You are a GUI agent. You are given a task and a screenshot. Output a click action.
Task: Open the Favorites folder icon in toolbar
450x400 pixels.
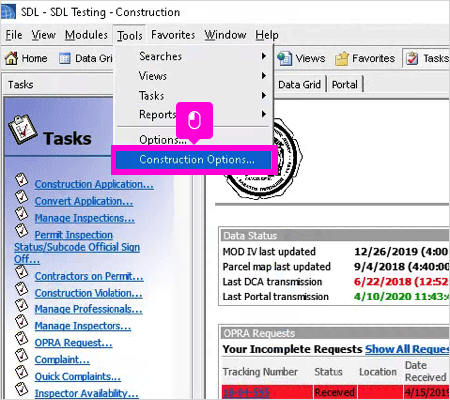[x=342, y=59]
